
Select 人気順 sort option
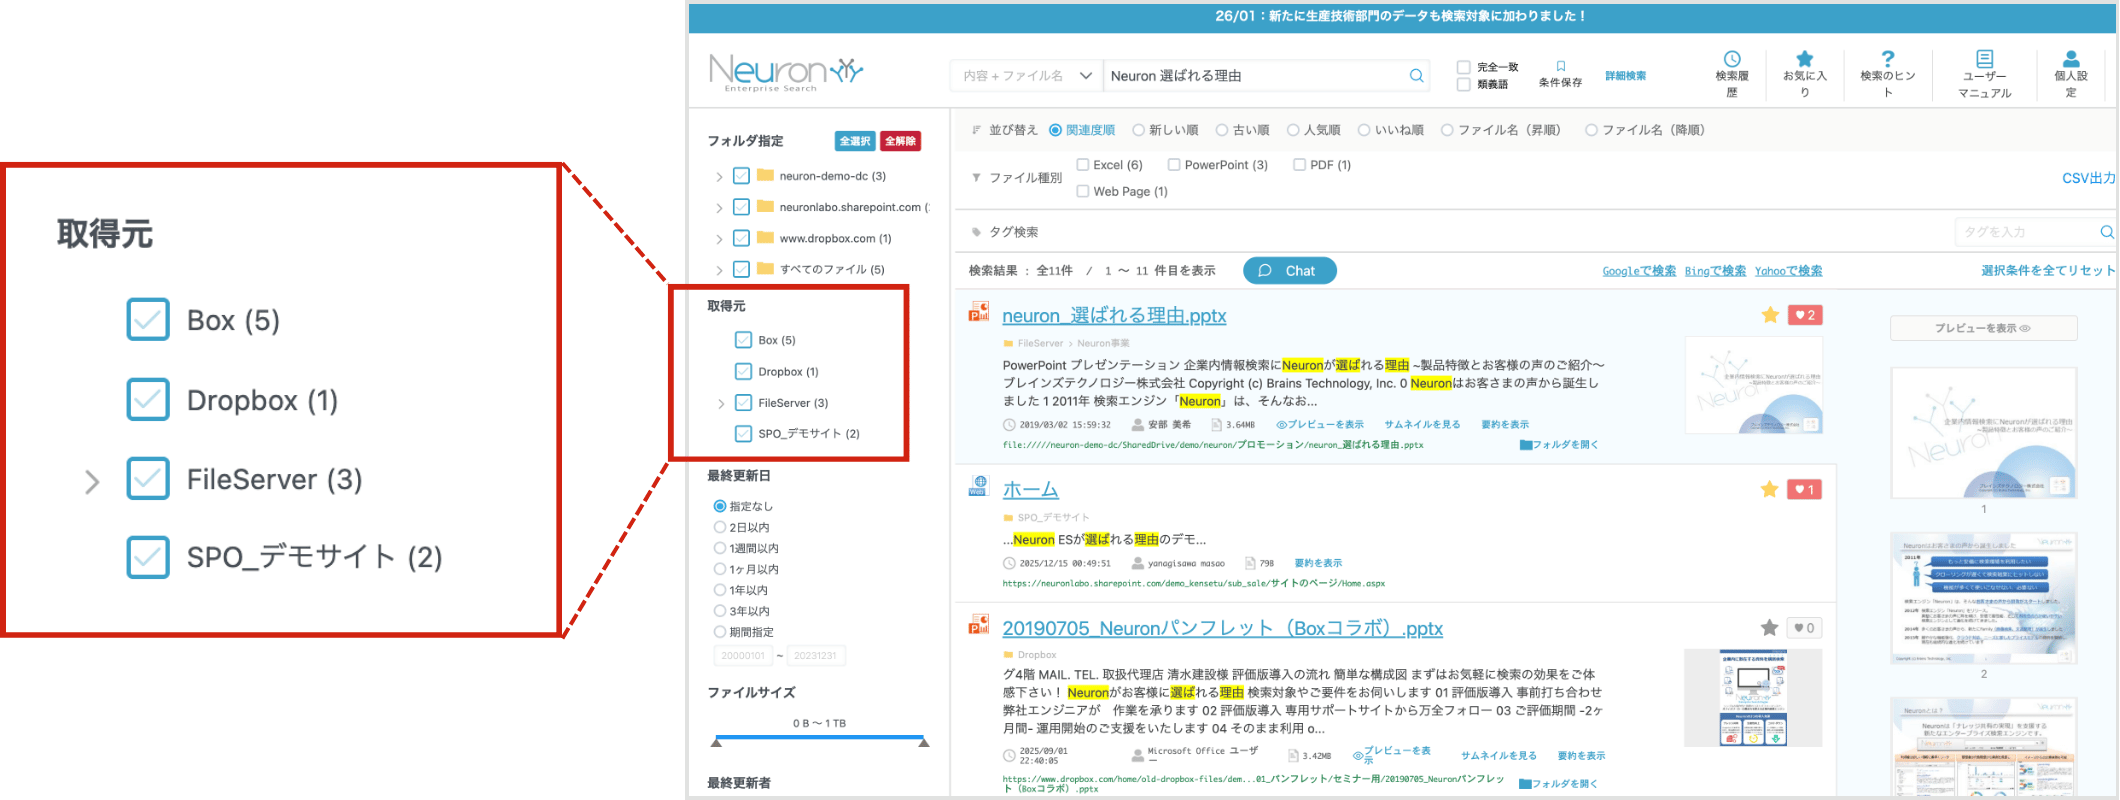[x=1293, y=130]
